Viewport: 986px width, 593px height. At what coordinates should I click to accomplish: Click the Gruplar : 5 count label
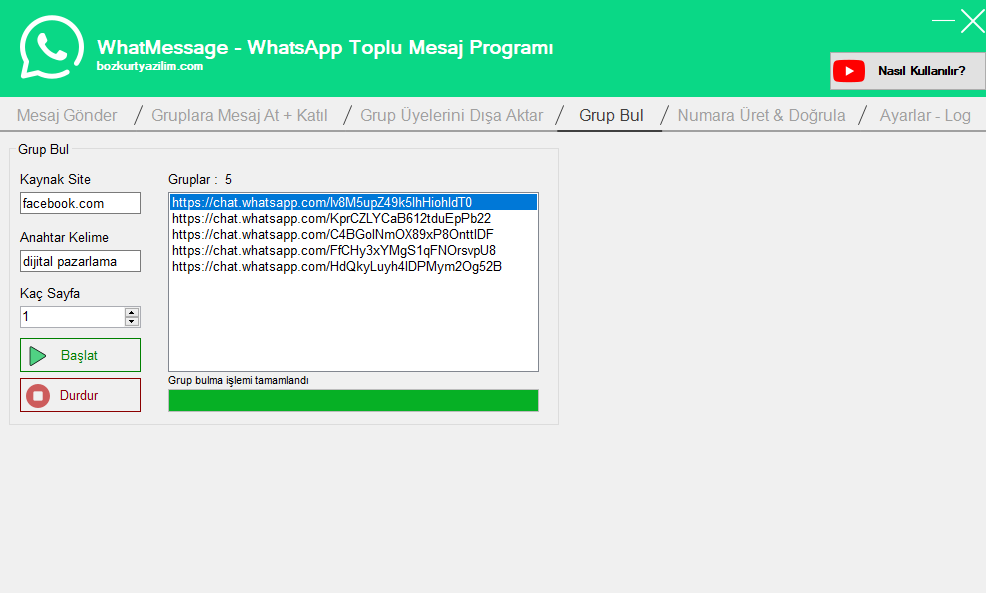pyautogui.click(x=200, y=180)
